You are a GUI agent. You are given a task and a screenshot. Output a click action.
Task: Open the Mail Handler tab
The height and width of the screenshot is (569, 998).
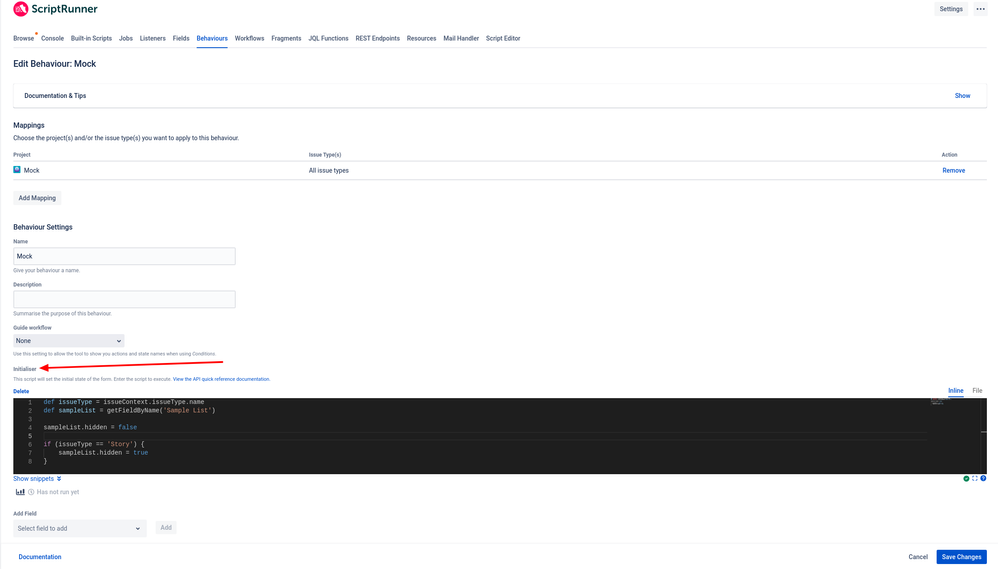click(461, 38)
